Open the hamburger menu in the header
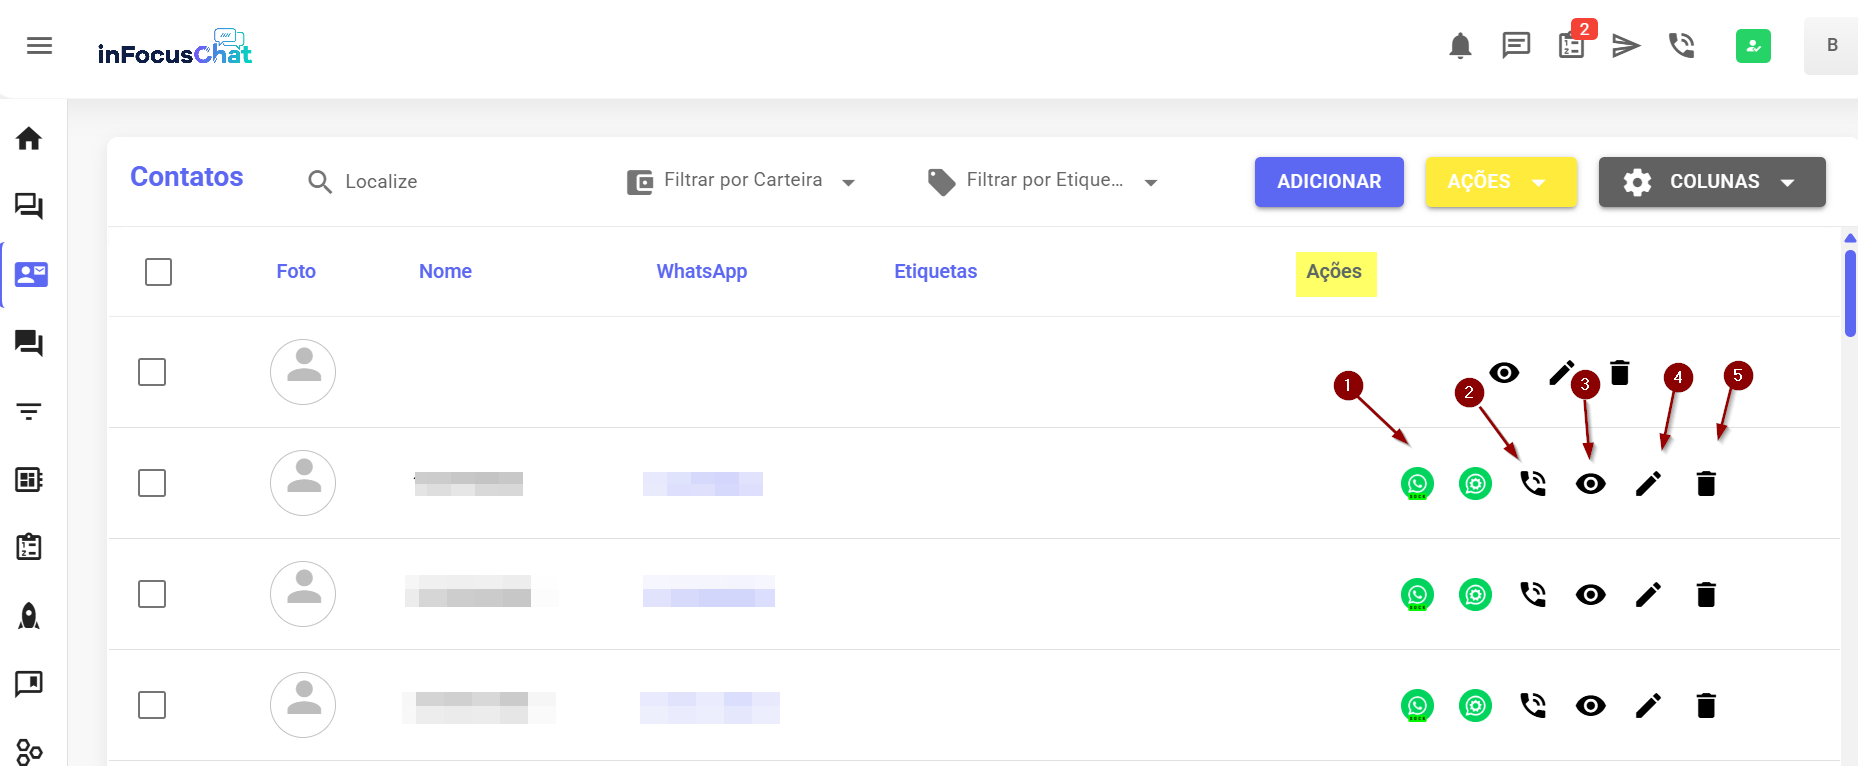The height and width of the screenshot is (766, 1858). pos(40,46)
